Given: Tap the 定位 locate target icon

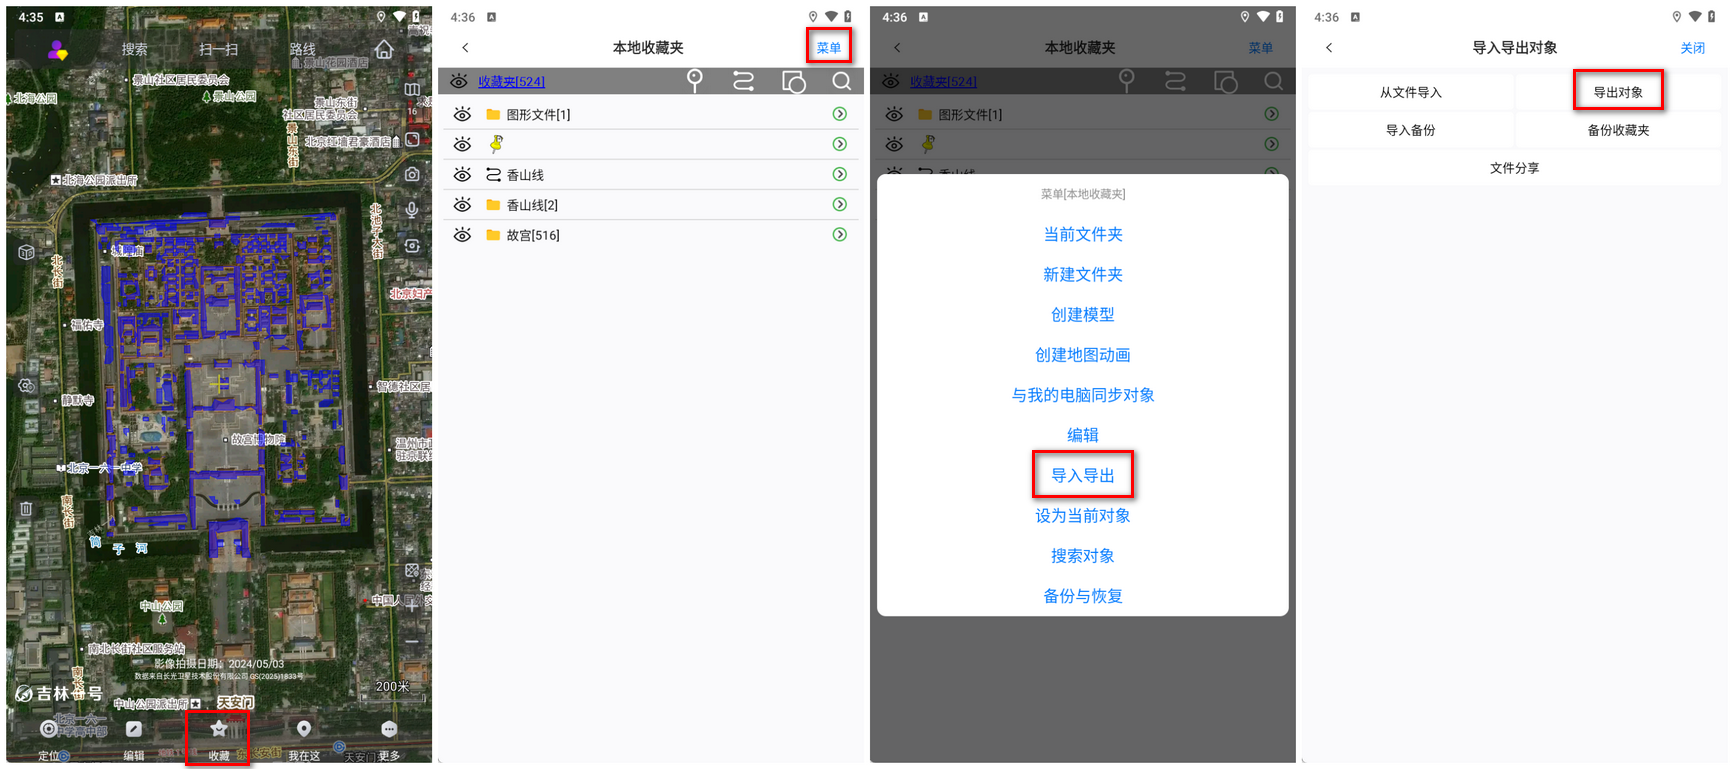Looking at the screenshot, I should 48,729.
